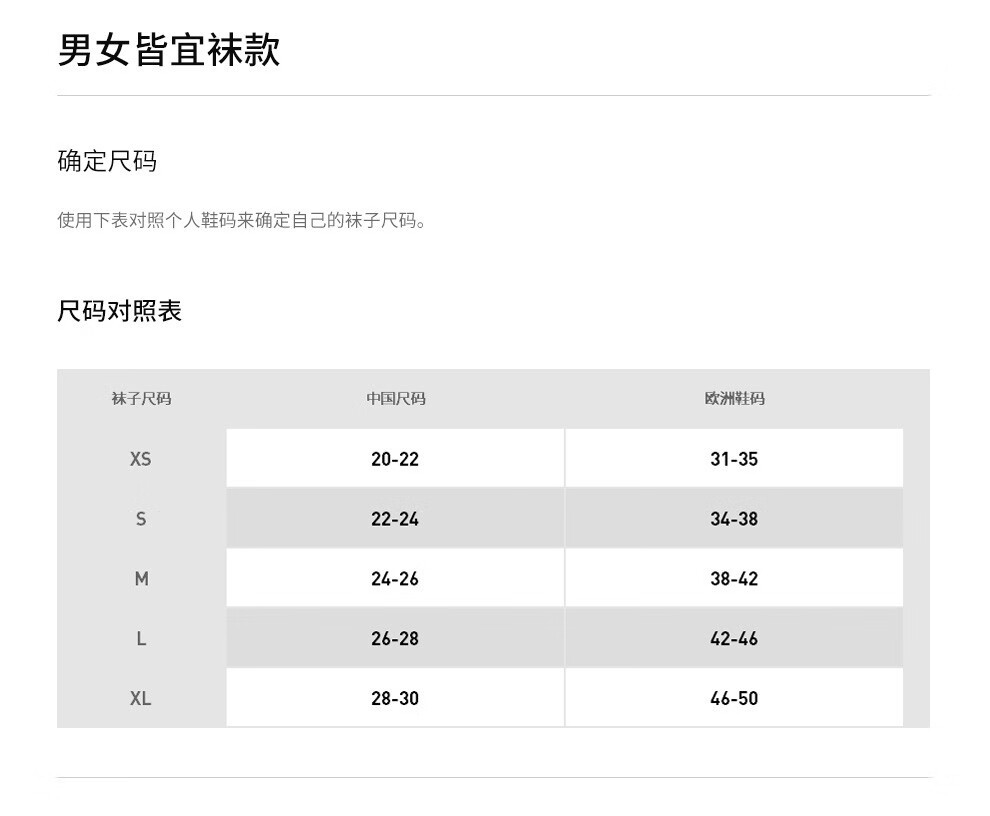Click the 34-38 European shoe size cell
Image resolution: width=990 pixels, height=816 pixels.
tap(734, 519)
